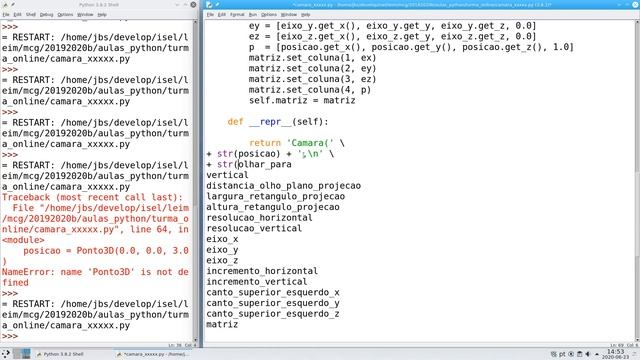Click 'canto_superior_esquerdo_z' line
The width and height of the screenshot is (640, 360).
[273, 313]
